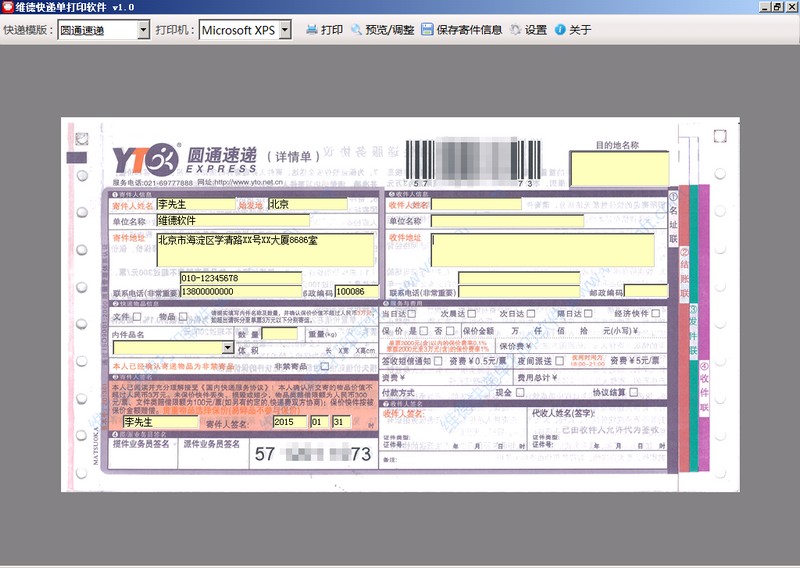This screenshot has height=568, width=800.
Task: Restore the application window size
Action: [777, 7]
